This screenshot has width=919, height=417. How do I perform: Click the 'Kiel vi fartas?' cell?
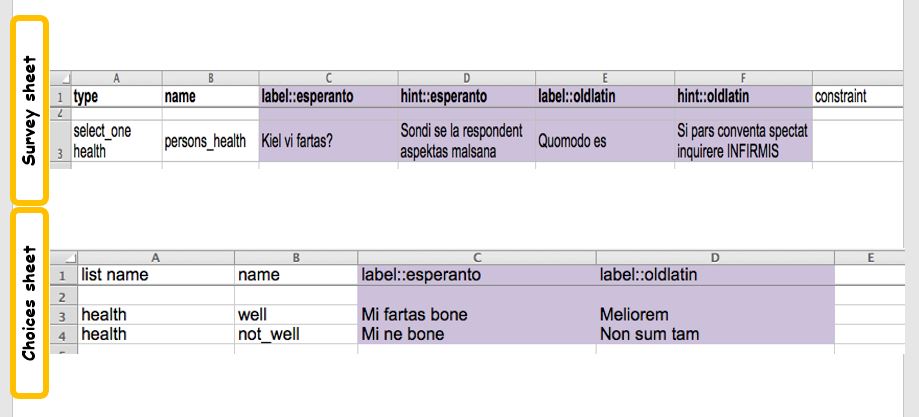[x=327, y=141]
